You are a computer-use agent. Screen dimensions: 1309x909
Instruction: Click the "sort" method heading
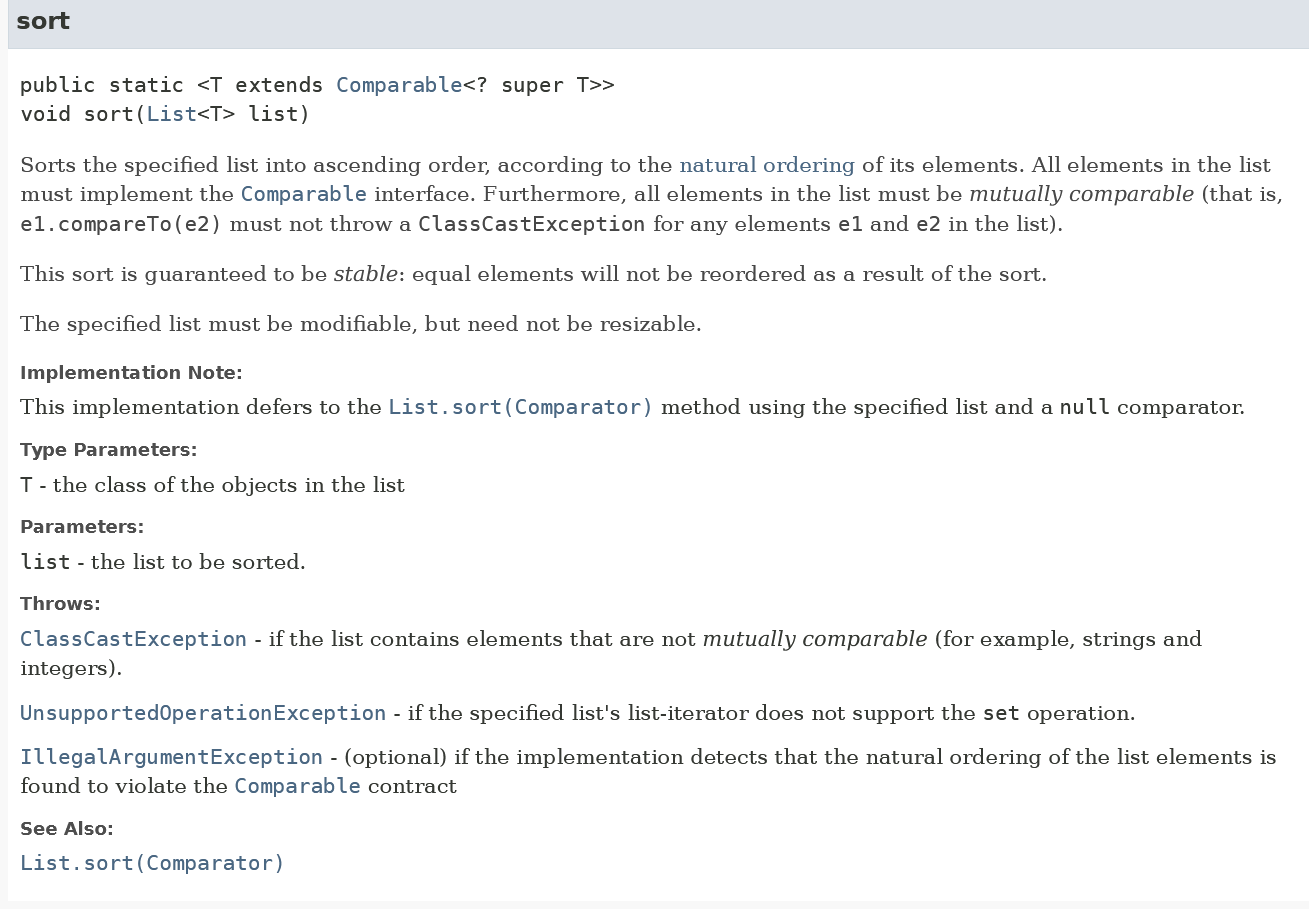tap(43, 21)
